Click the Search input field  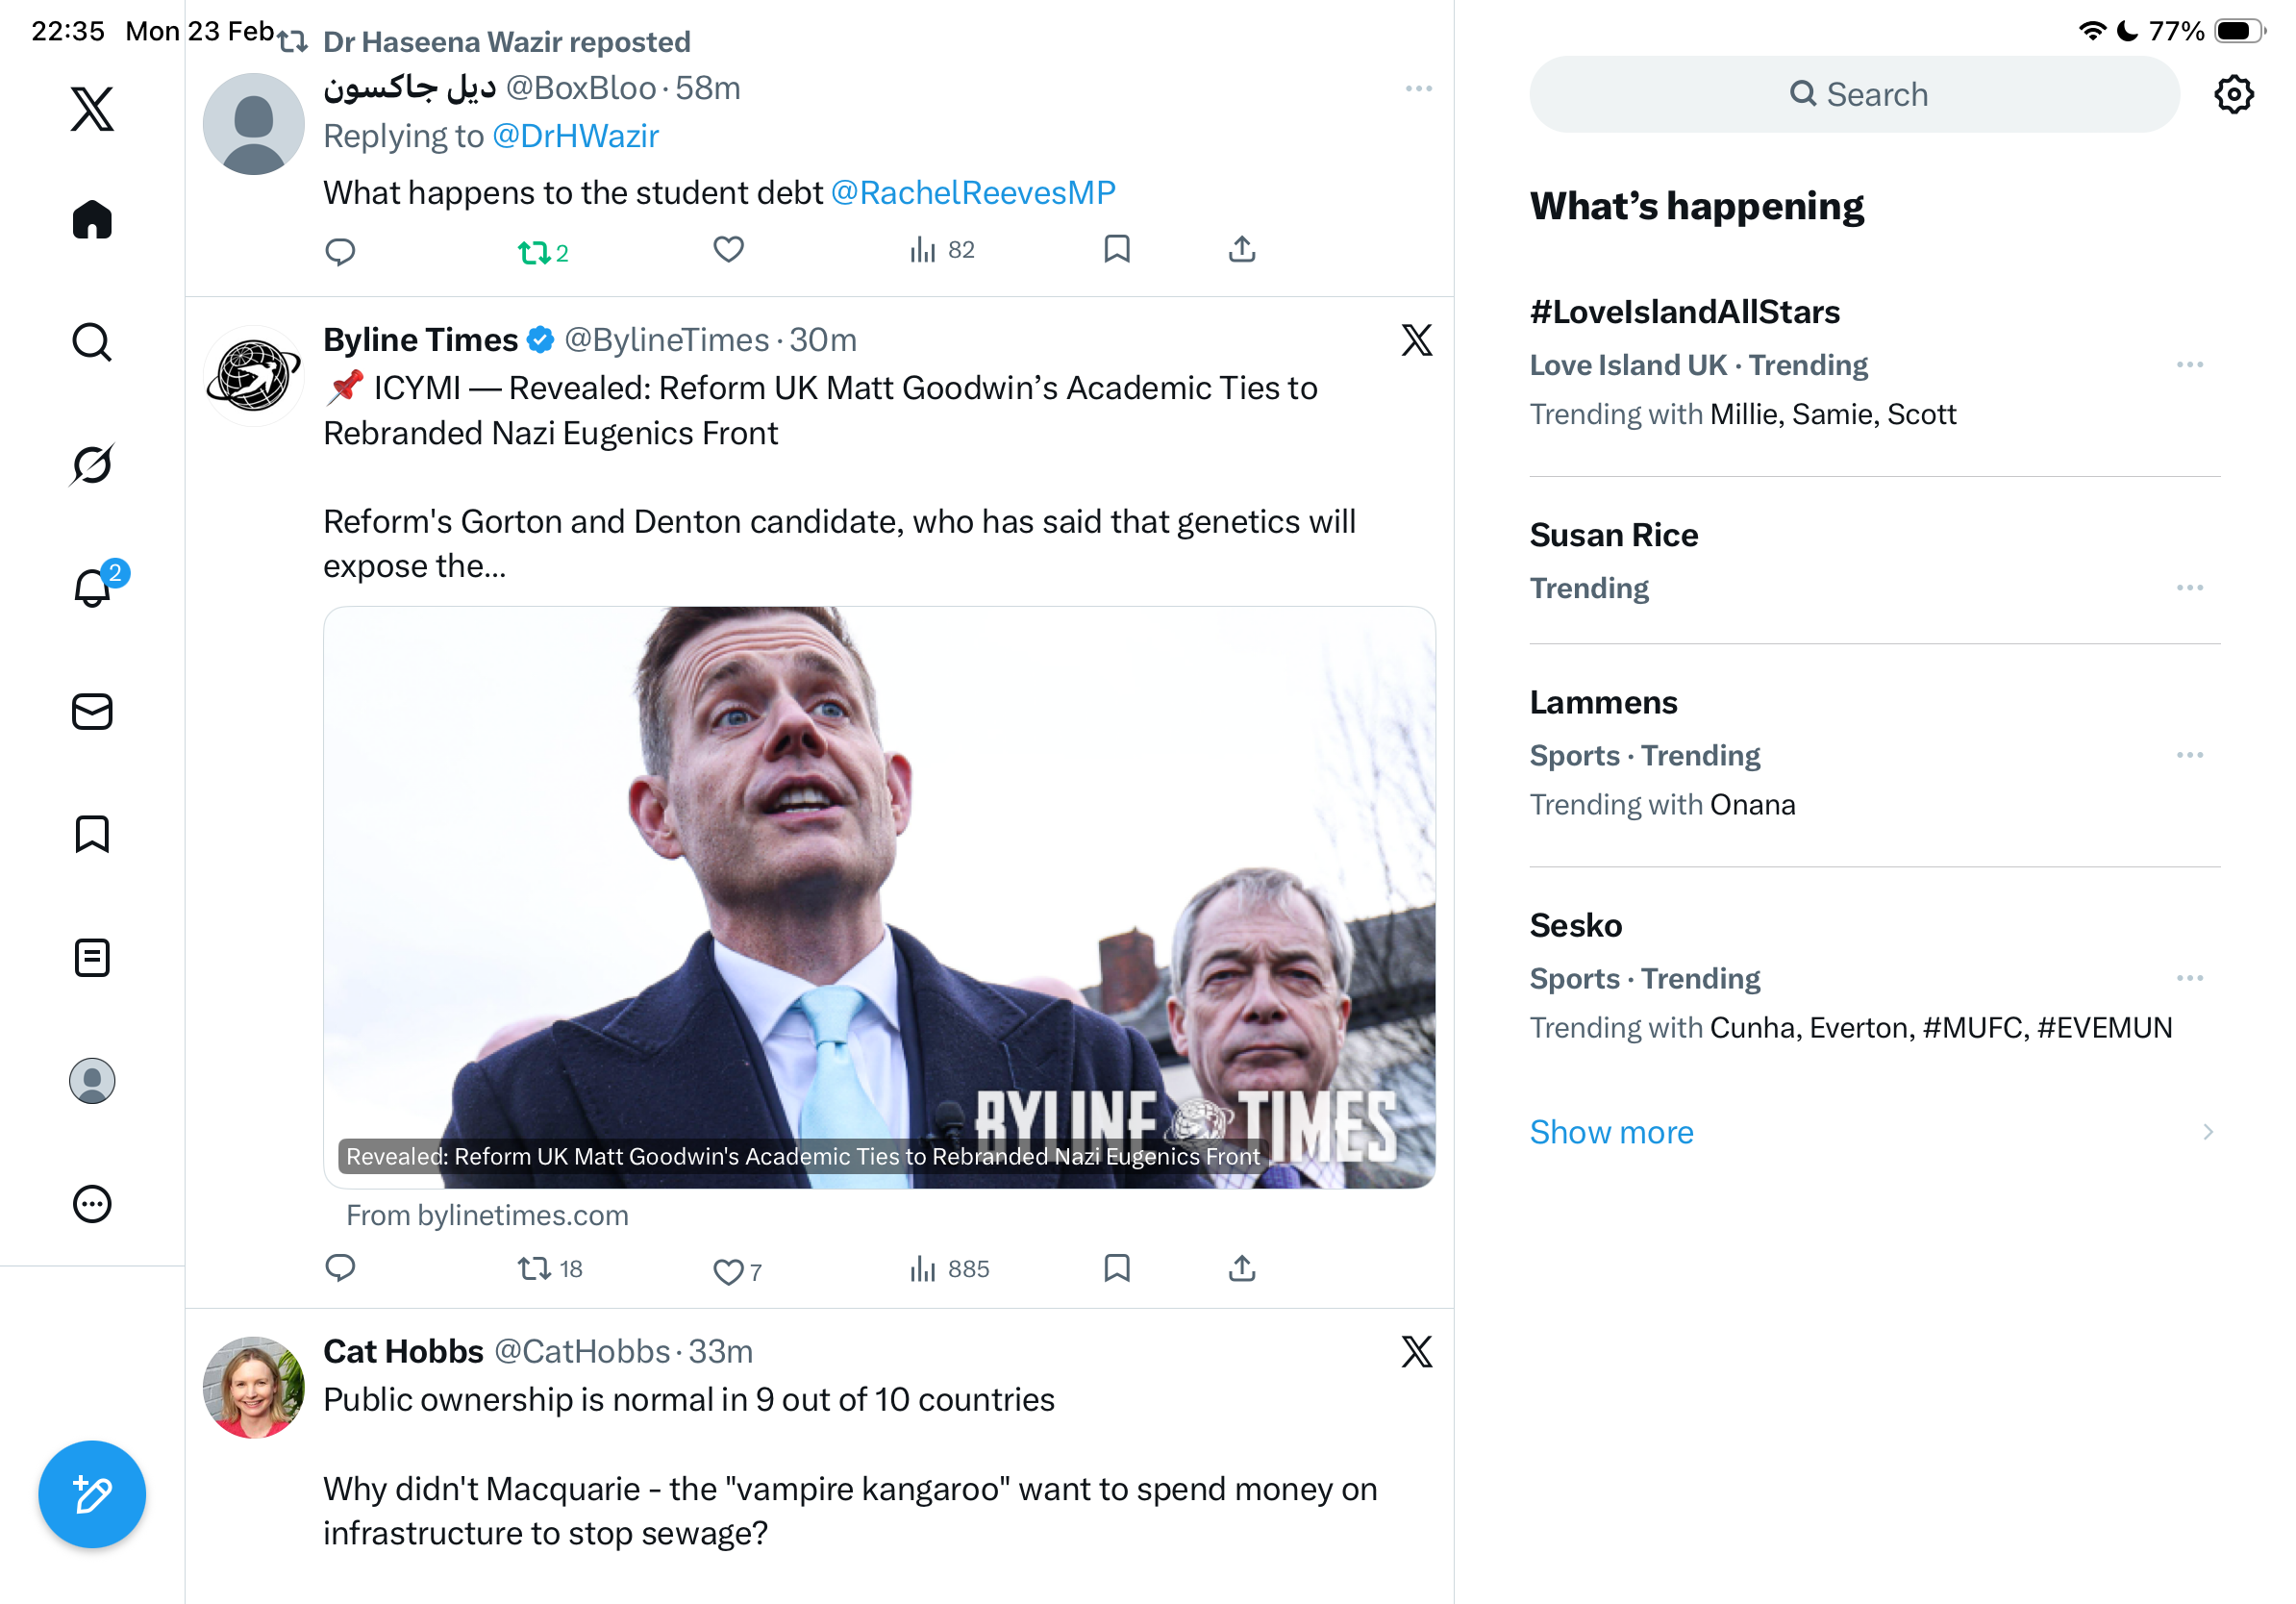click(x=1854, y=95)
